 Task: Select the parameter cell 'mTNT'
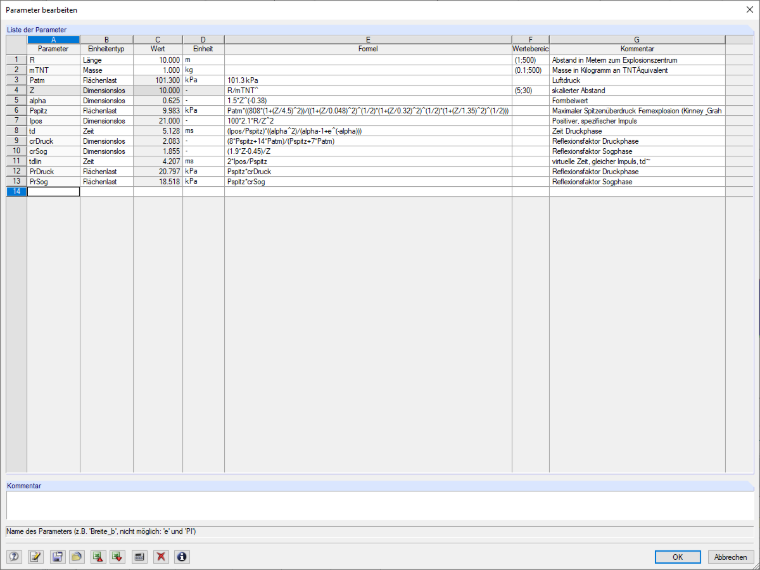click(x=53, y=70)
